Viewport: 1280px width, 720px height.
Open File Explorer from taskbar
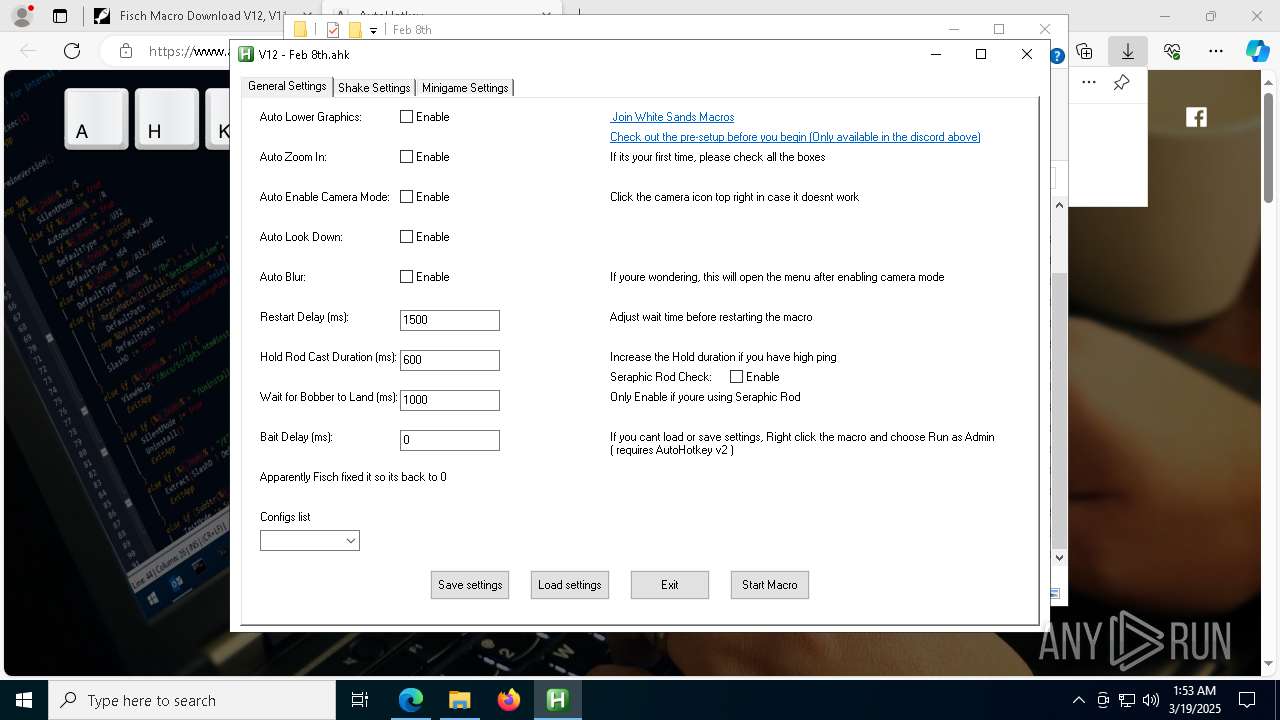(459, 700)
